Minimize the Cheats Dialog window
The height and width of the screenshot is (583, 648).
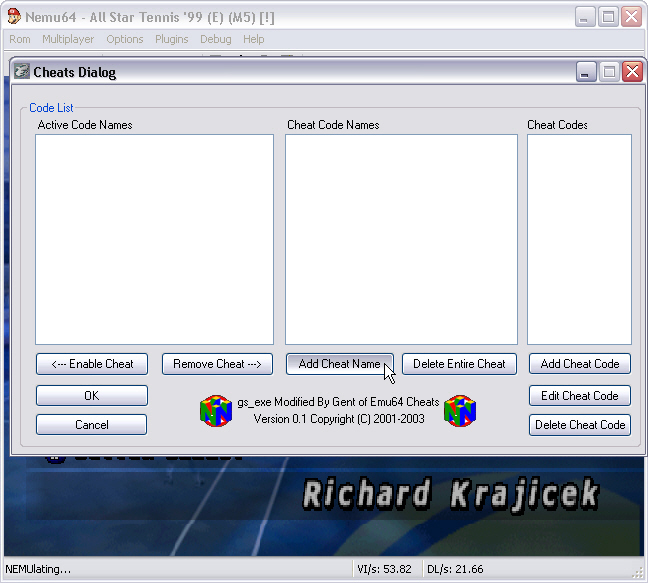pyautogui.click(x=586, y=72)
